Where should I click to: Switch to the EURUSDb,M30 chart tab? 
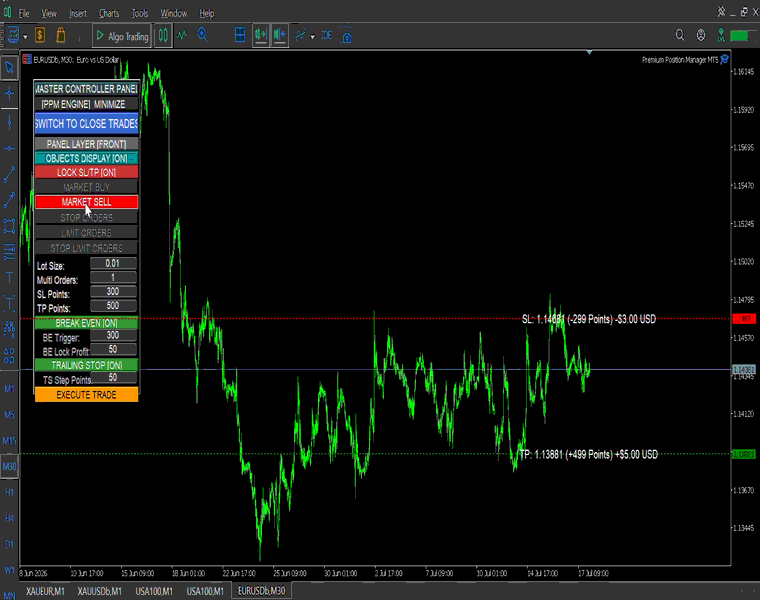(x=261, y=591)
